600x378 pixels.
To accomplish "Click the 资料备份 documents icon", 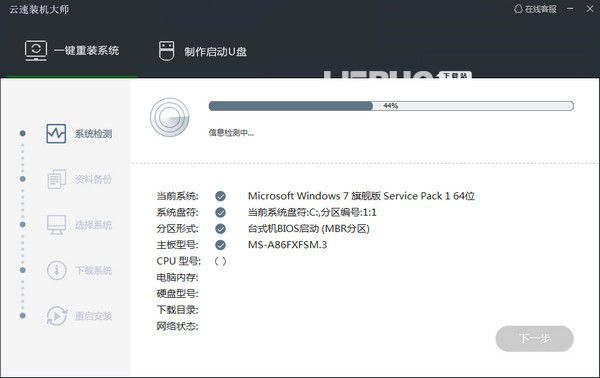I will pyautogui.click(x=57, y=179).
